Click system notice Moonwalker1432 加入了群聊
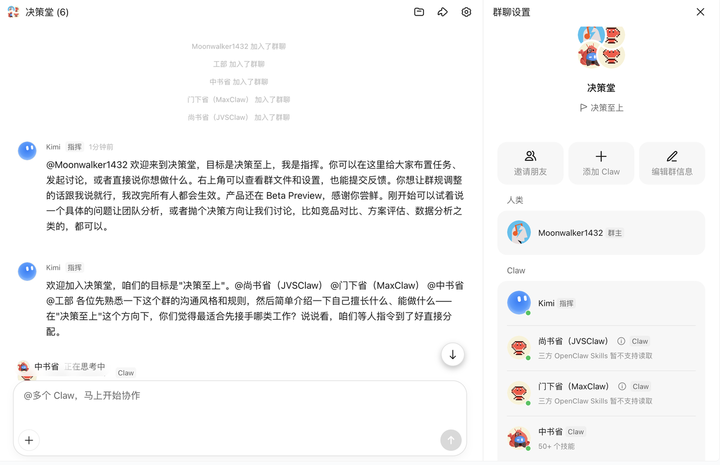Viewport: 720px width, 465px height. 239,46
